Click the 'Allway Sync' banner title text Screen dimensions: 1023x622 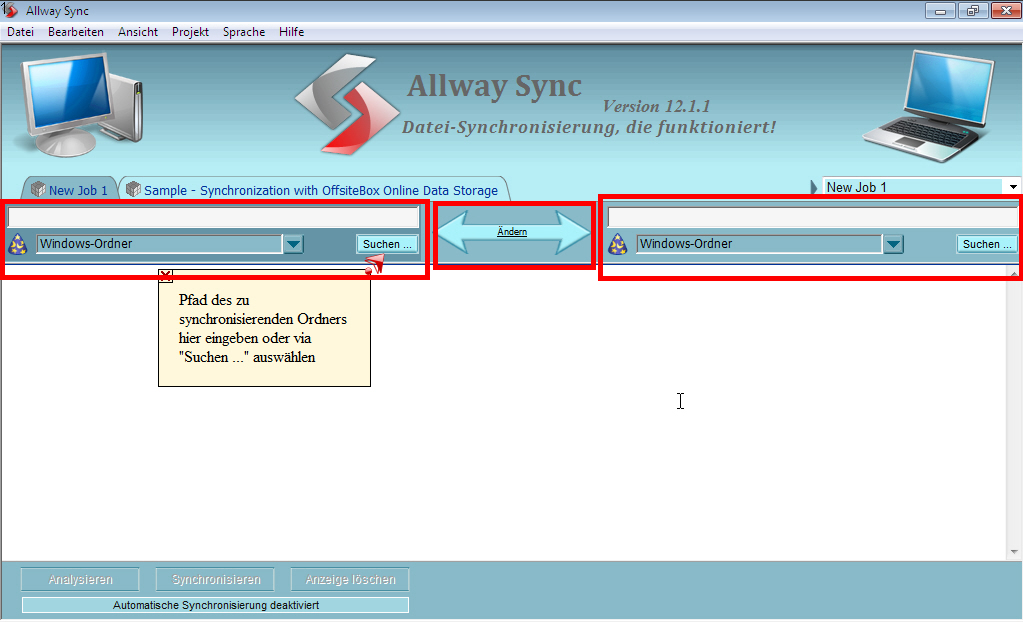pyautogui.click(x=495, y=86)
